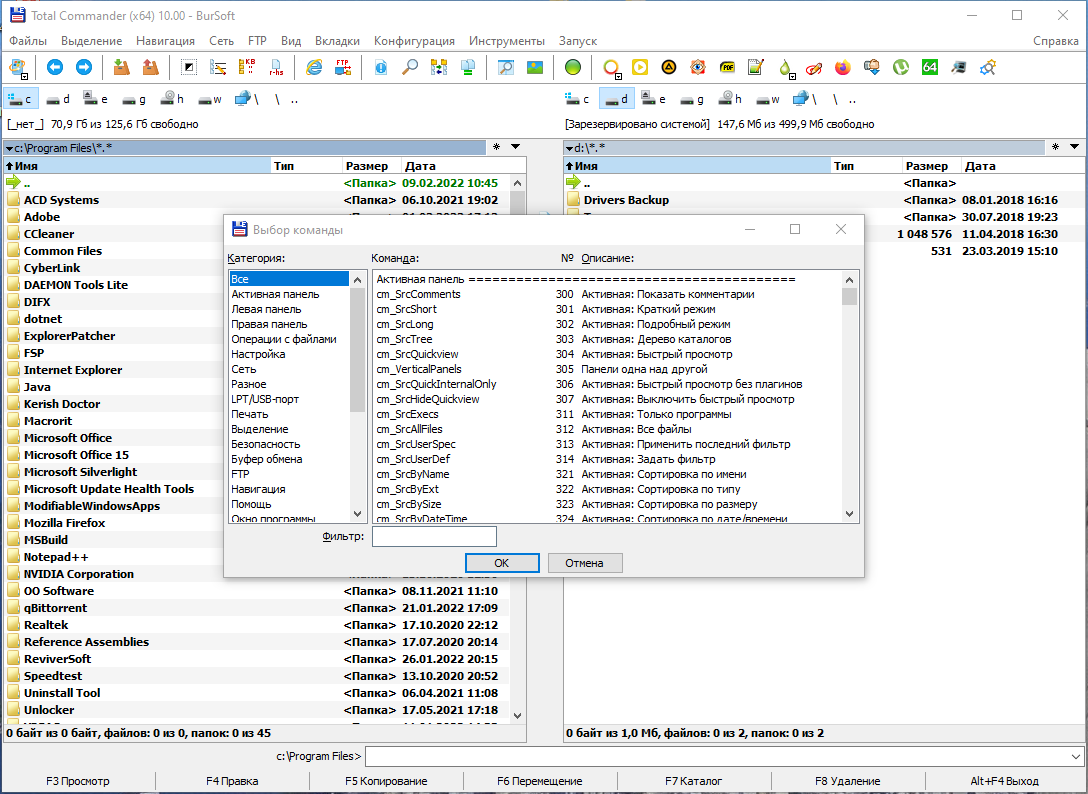Switch left panel to drive e
Image resolution: width=1088 pixels, height=794 pixels.
(95, 99)
